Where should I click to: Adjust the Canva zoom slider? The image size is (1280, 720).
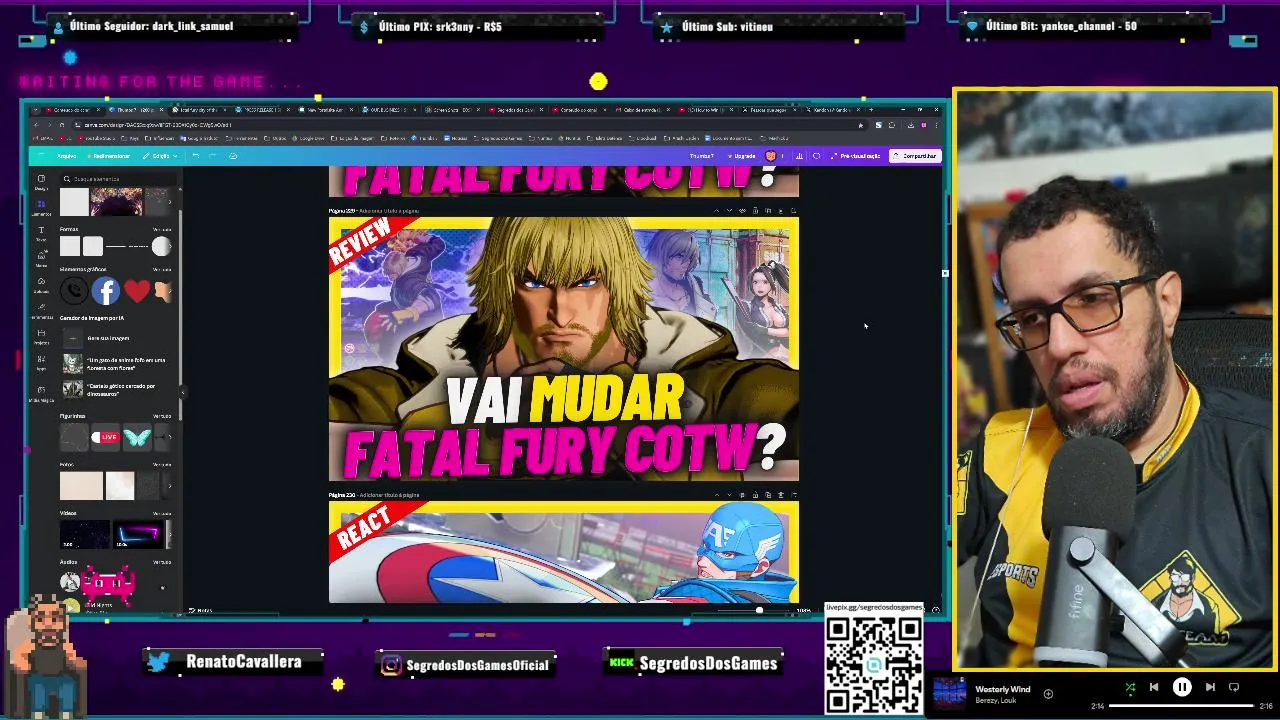tap(759, 610)
